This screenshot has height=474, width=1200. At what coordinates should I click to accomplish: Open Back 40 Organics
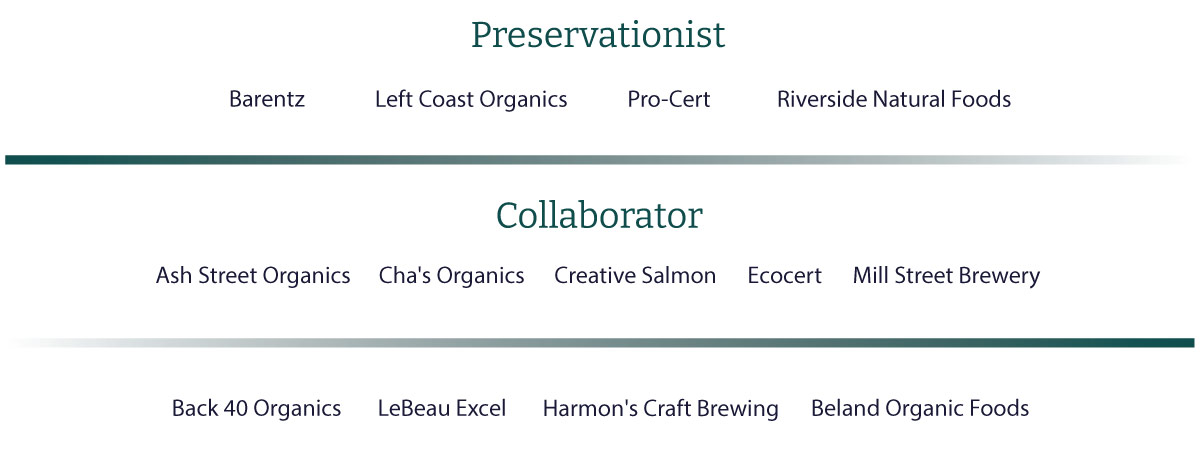[x=257, y=409]
